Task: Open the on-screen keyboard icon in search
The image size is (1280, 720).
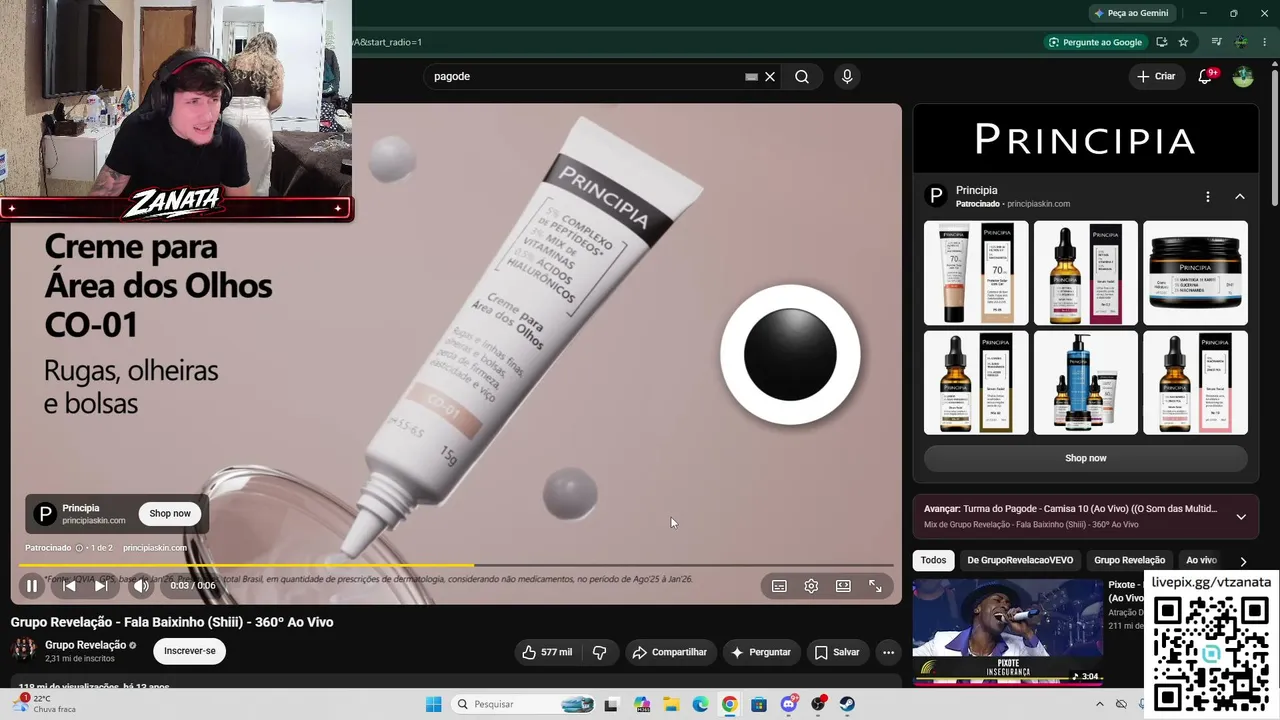Action: [x=752, y=76]
